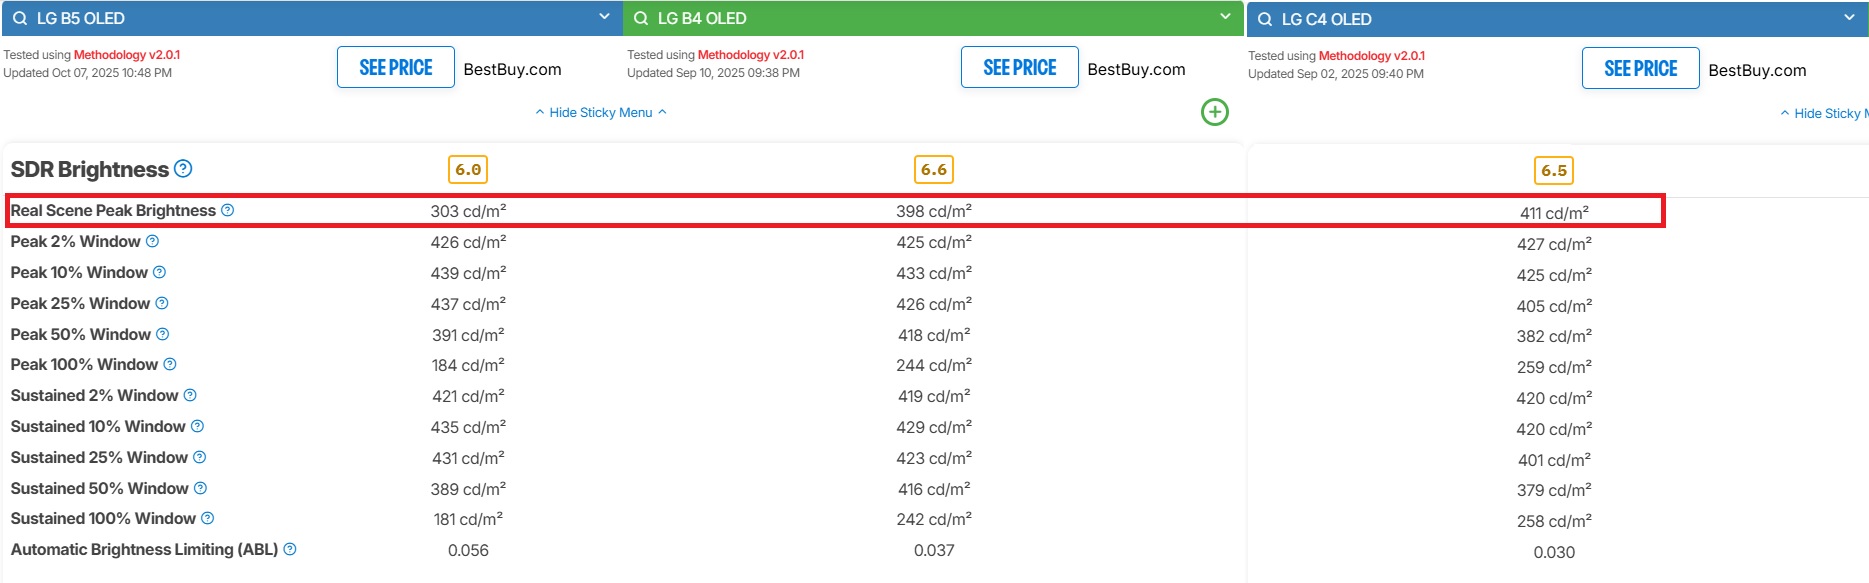The width and height of the screenshot is (1869, 583).
Task: Open help icon for Real Scene Peak Brightness
Action: click(228, 210)
